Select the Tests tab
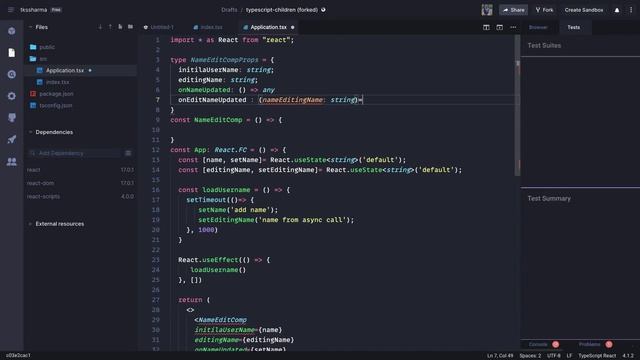 [x=573, y=27]
